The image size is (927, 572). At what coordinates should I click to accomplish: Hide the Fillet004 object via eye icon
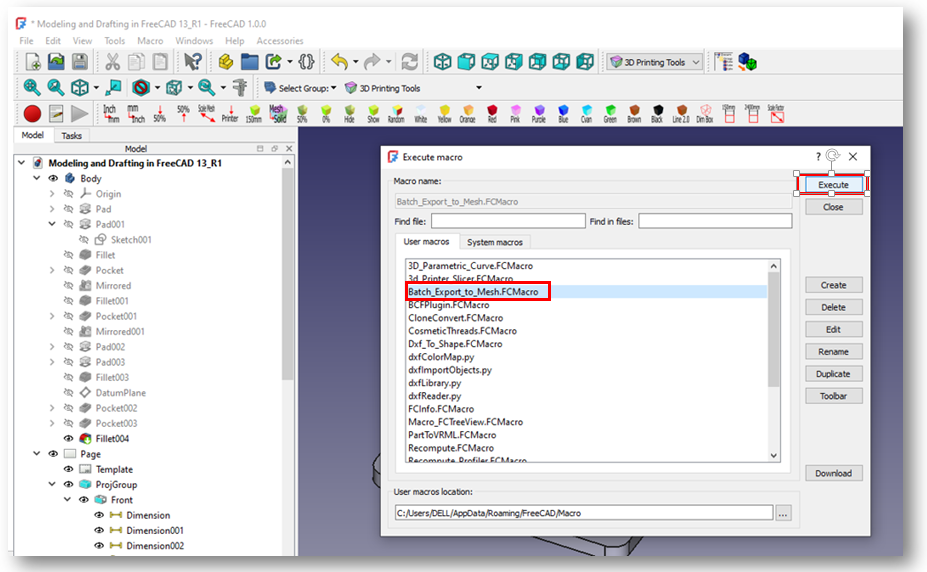click(68, 439)
